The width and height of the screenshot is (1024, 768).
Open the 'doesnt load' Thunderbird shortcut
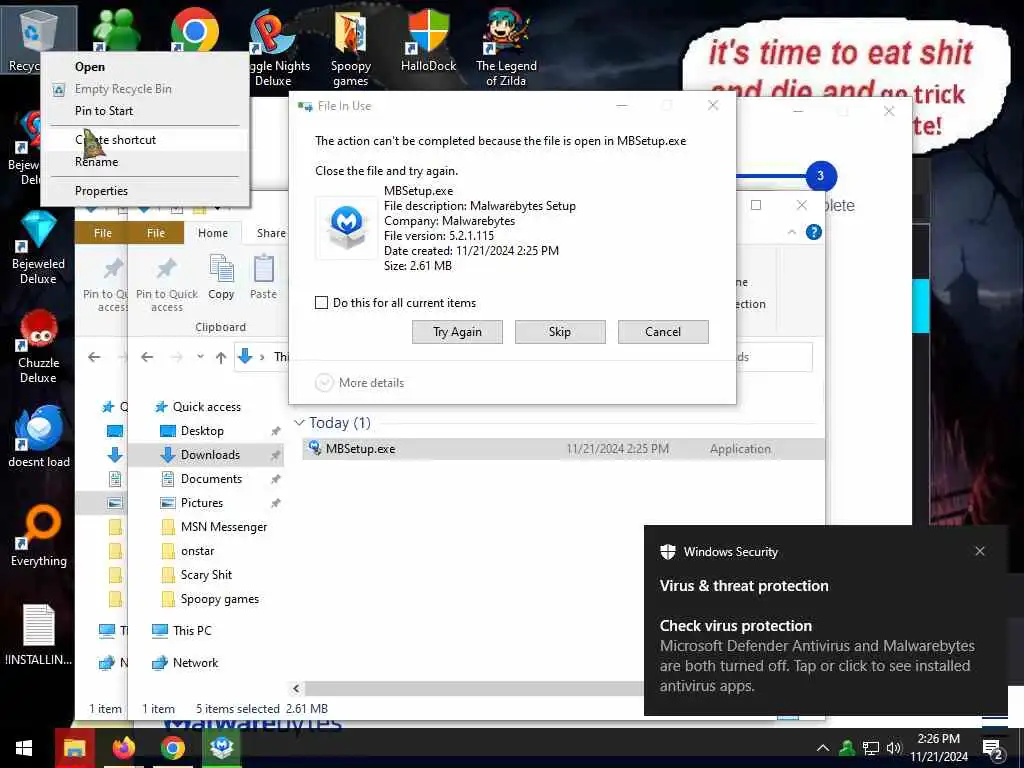click(39, 437)
